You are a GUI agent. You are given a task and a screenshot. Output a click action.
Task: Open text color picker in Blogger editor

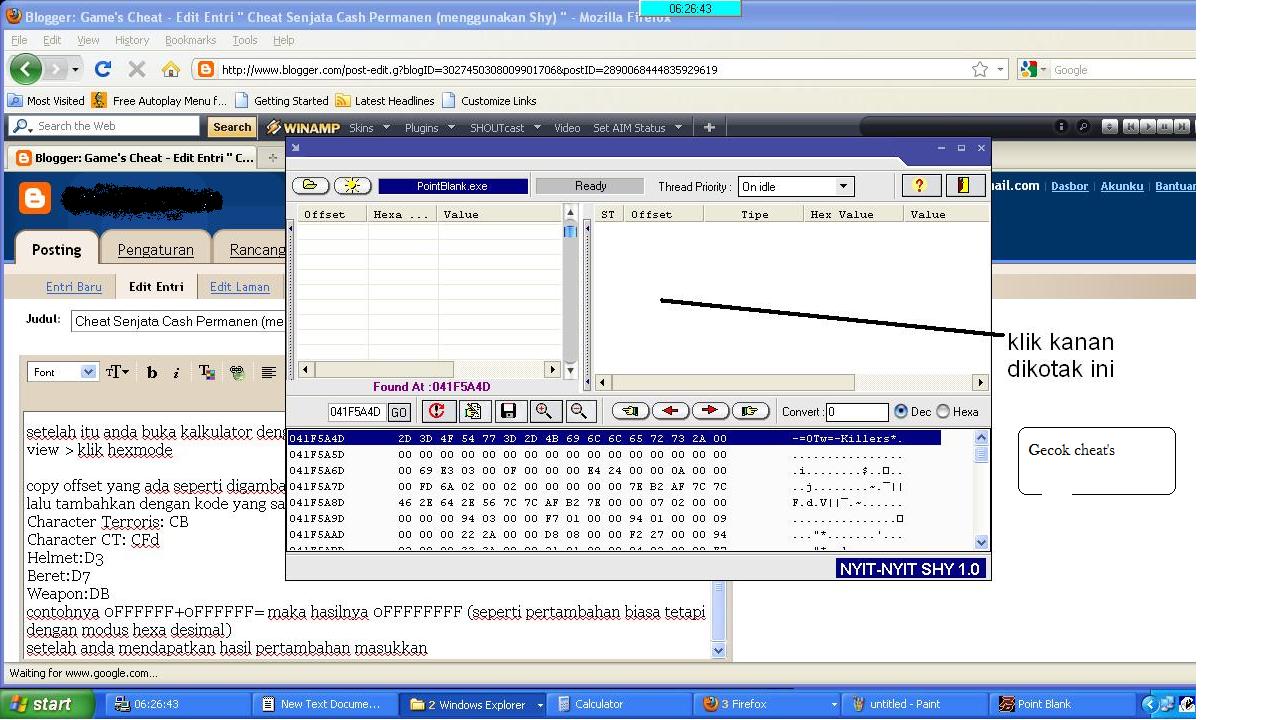(x=207, y=372)
